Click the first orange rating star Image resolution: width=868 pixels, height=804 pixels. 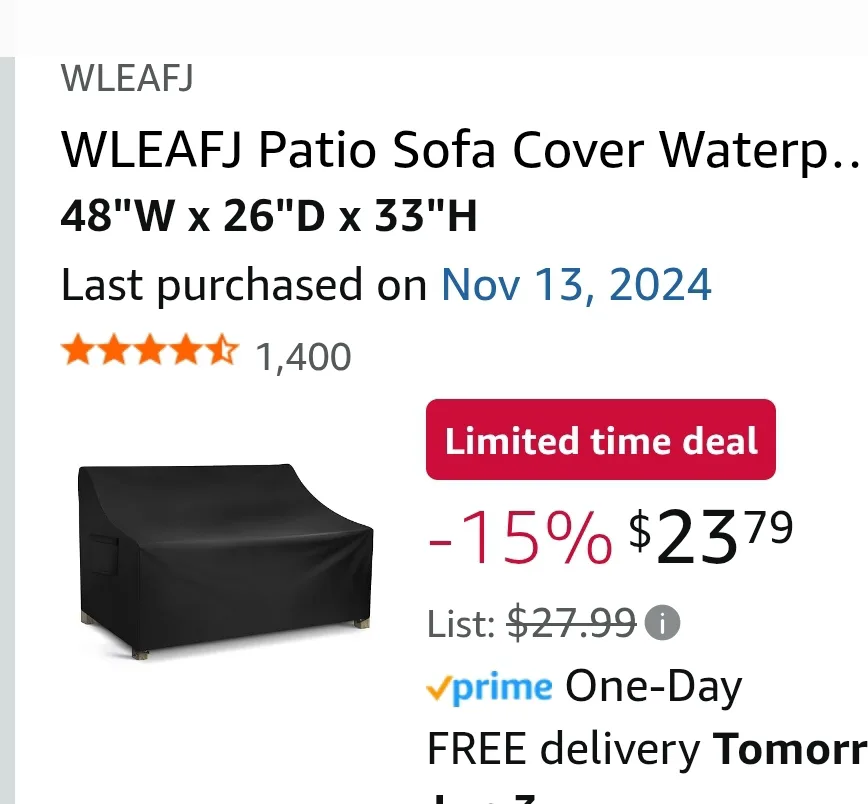[x=78, y=350]
